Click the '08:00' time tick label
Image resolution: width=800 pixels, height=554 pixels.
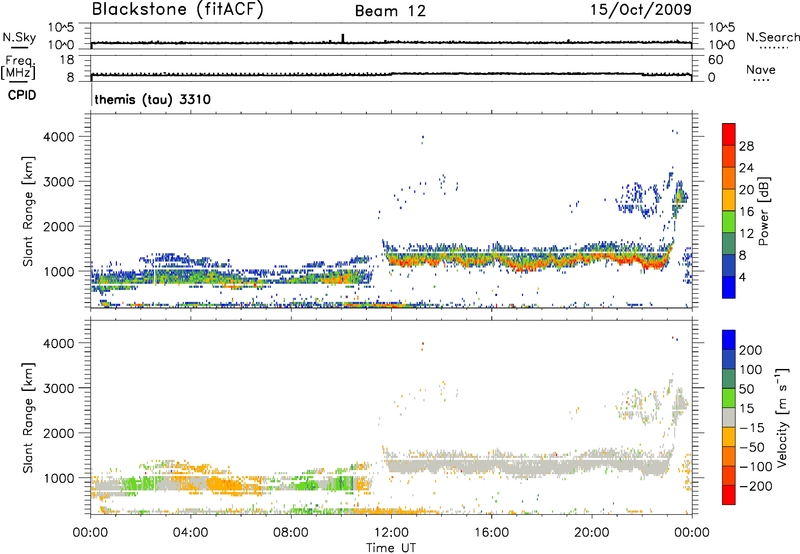[x=291, y=533]
